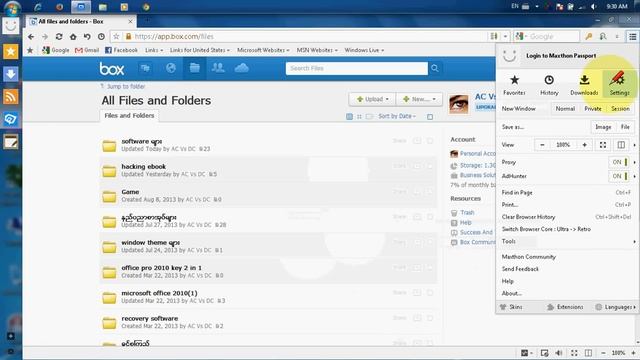640x360 pixels.
Task: Check the box for 'software' folder row
Action: pos(430,141)
